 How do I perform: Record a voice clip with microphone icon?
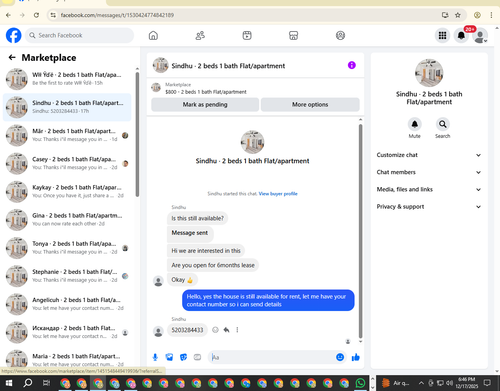155,357
